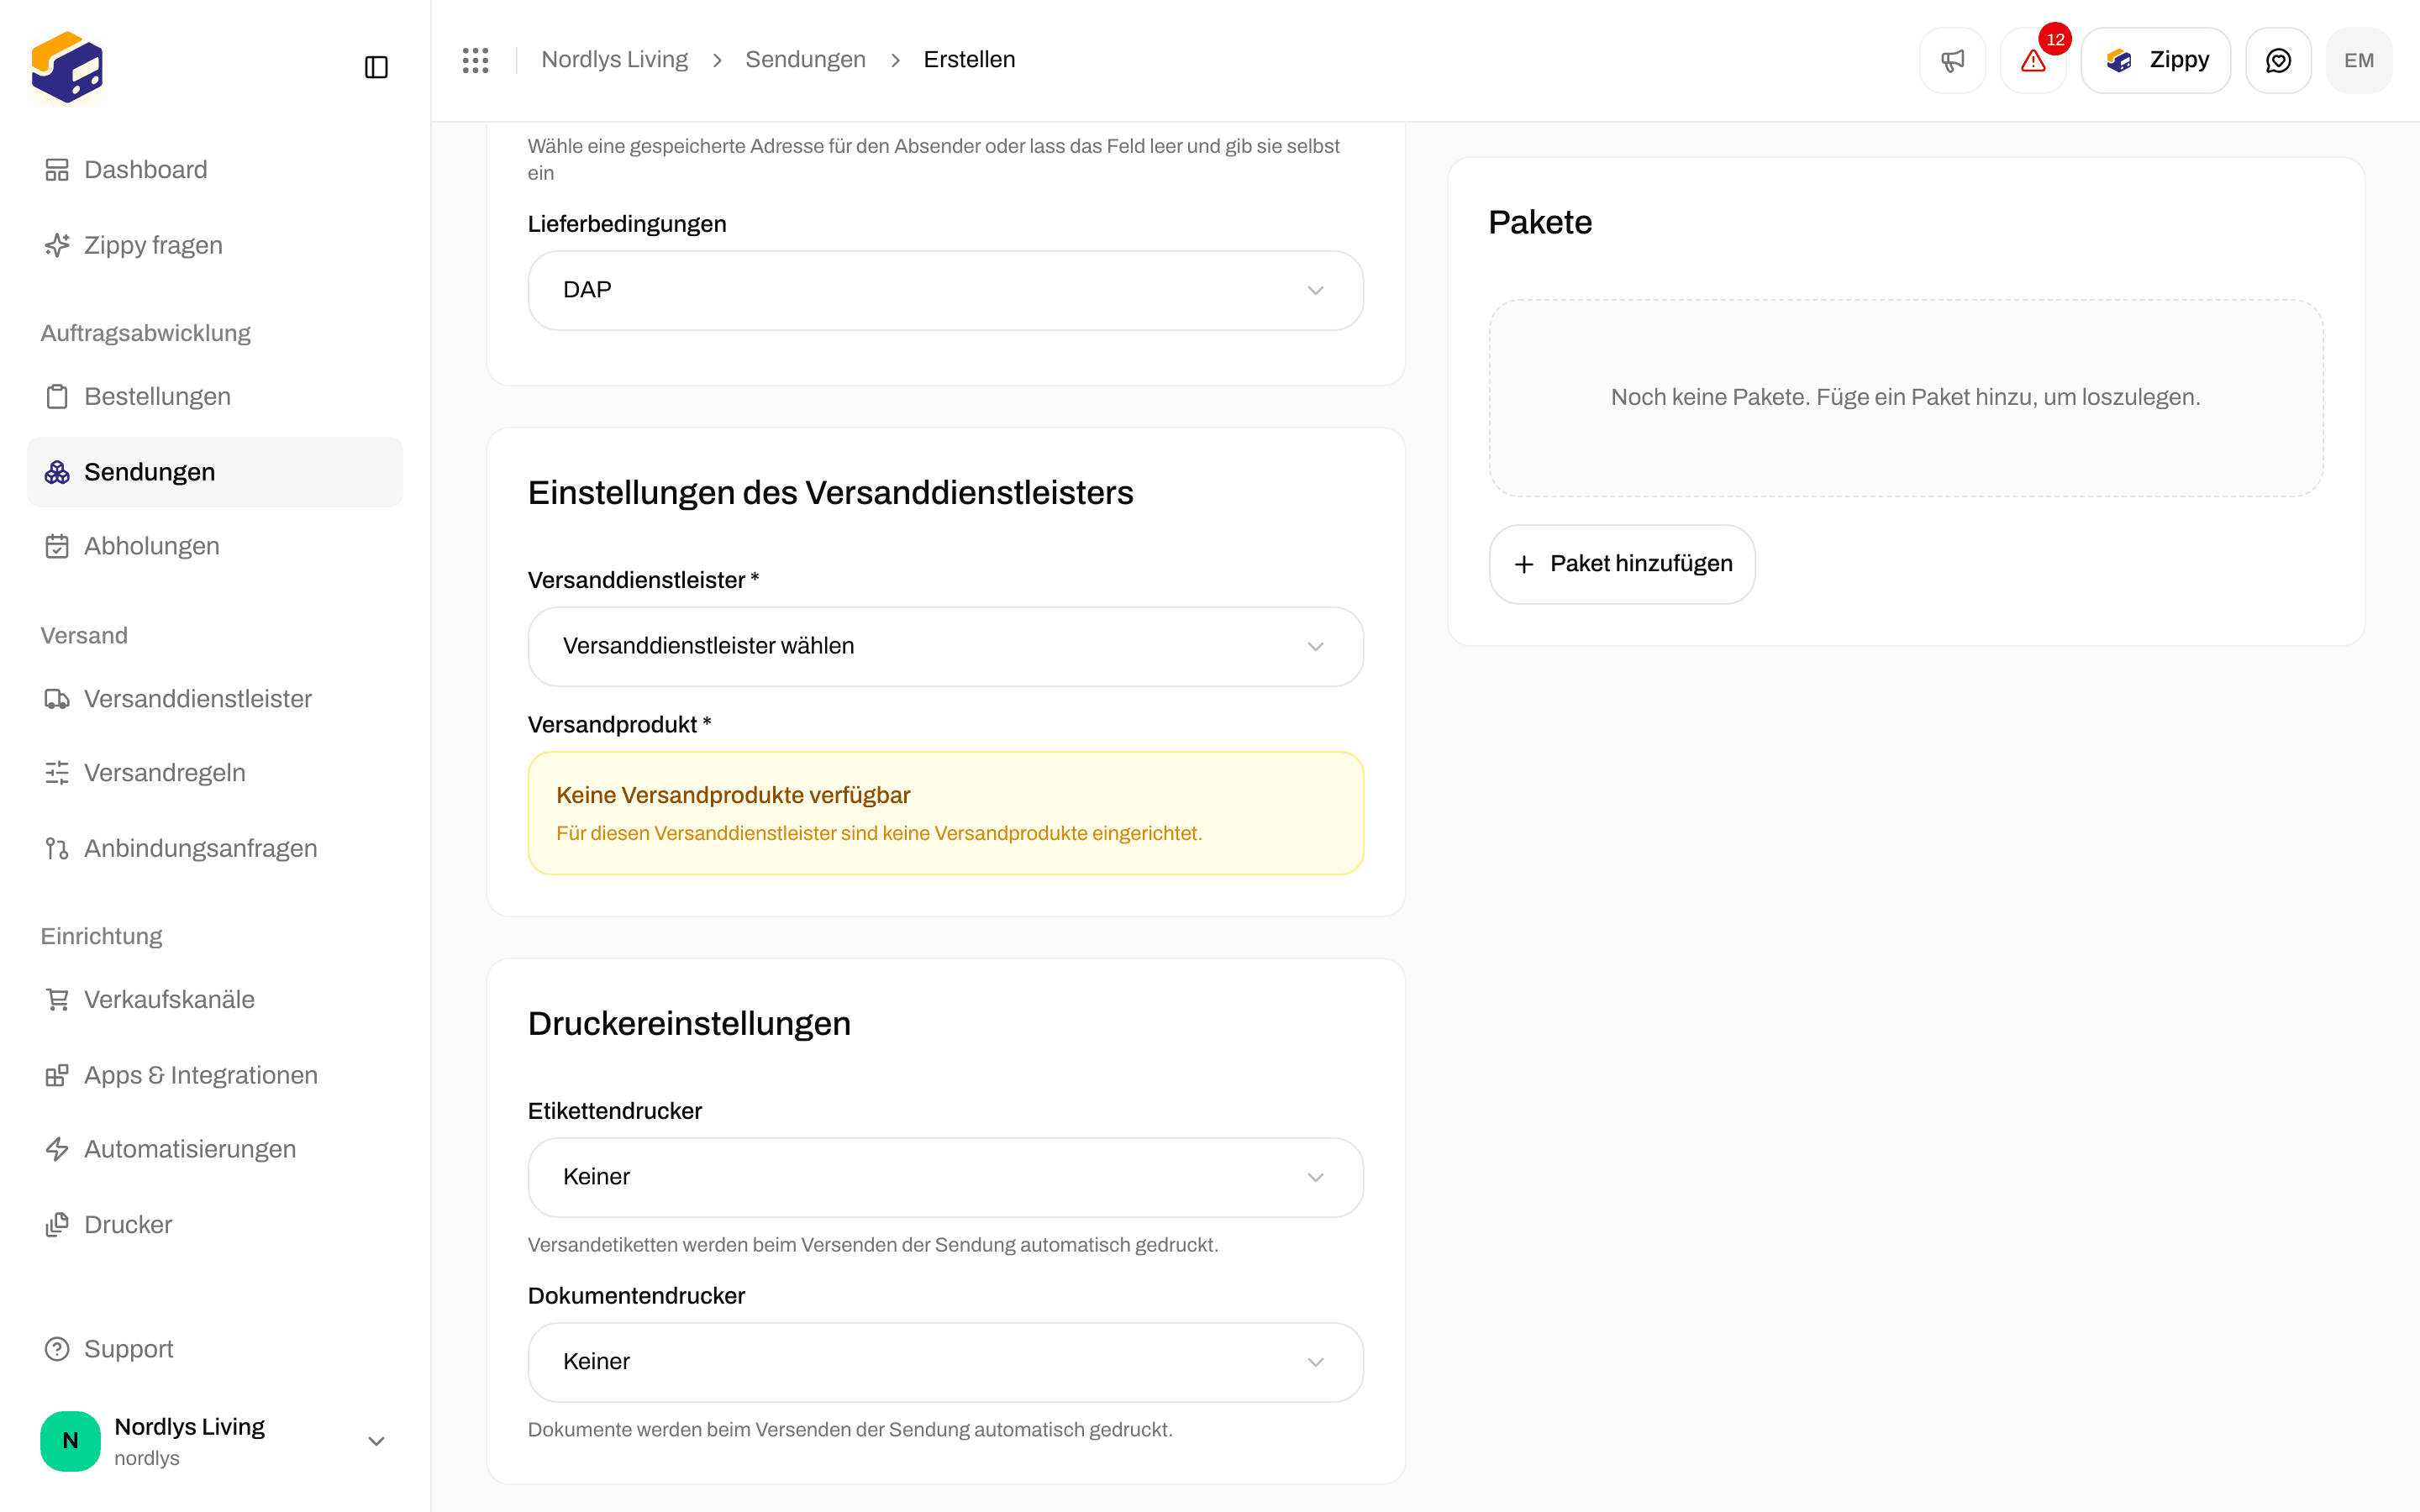Click the Erstellen breadcrumb text
2420x1512 pixels.
(969, 60)
